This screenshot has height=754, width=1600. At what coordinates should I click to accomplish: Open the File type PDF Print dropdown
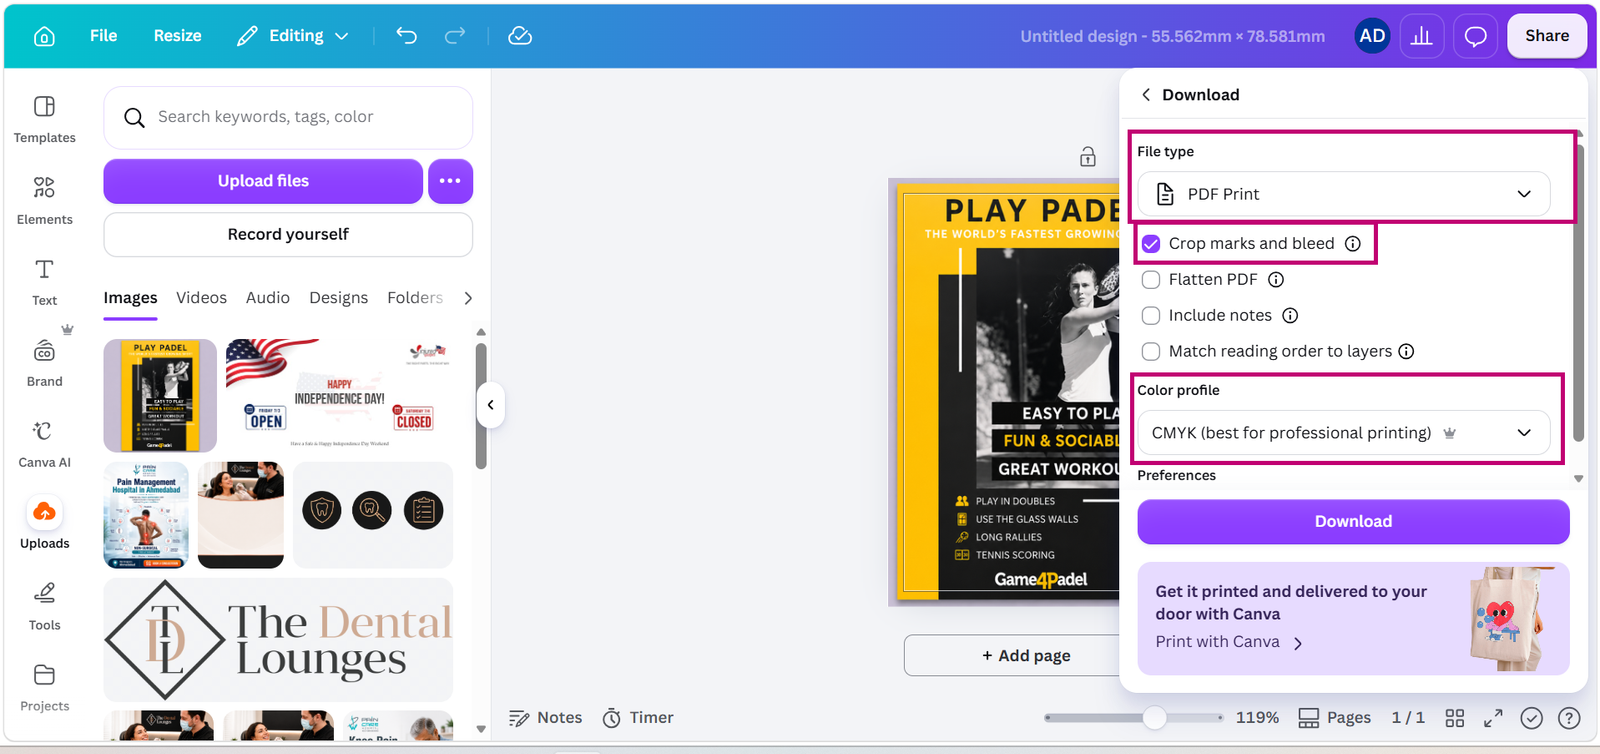point(1344,194)
